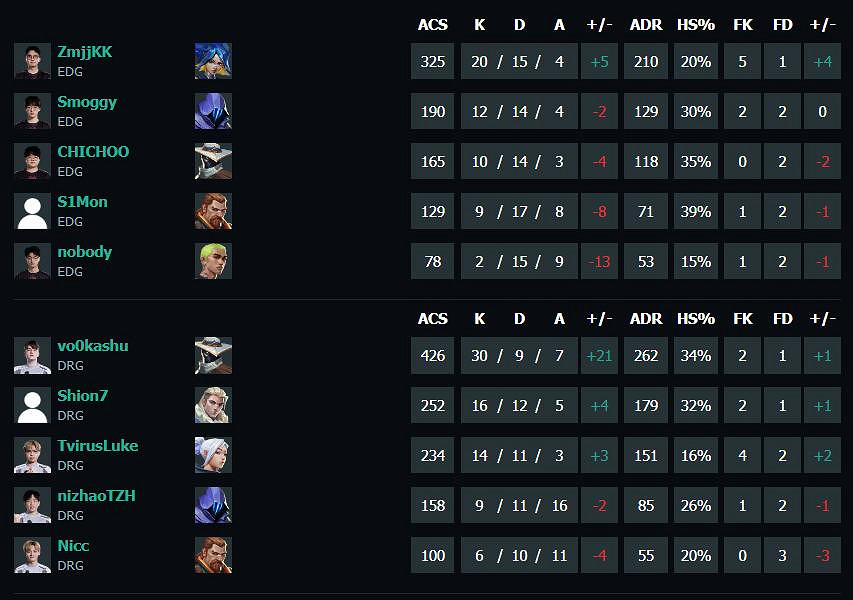Click the Omen agent icon beside Smoggy
The width and height of the screenshot is (853, 600).
213,110
